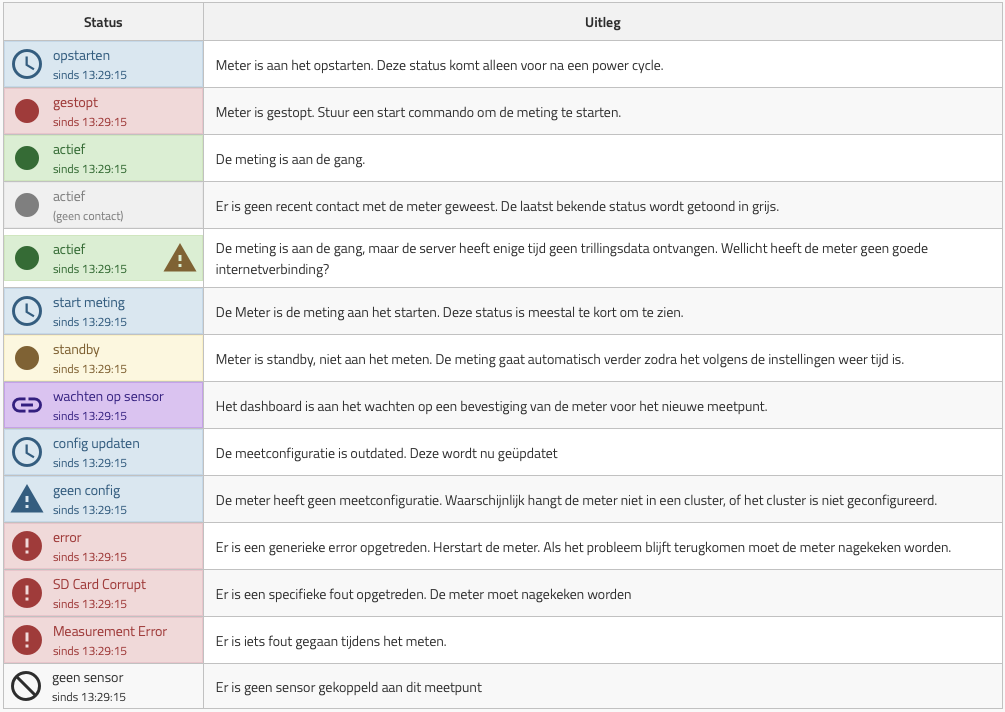Click the brown circle icon for 'standby'
Screen dimensions: 1005x712
(x=27, y=358)
